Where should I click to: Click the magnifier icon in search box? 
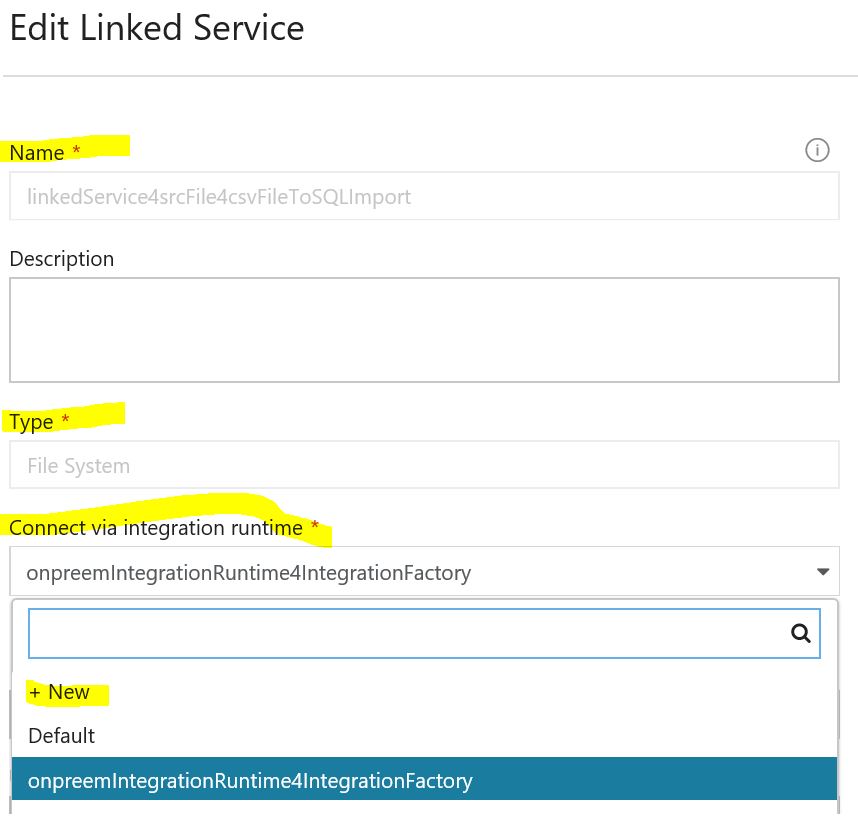(801, 633)
